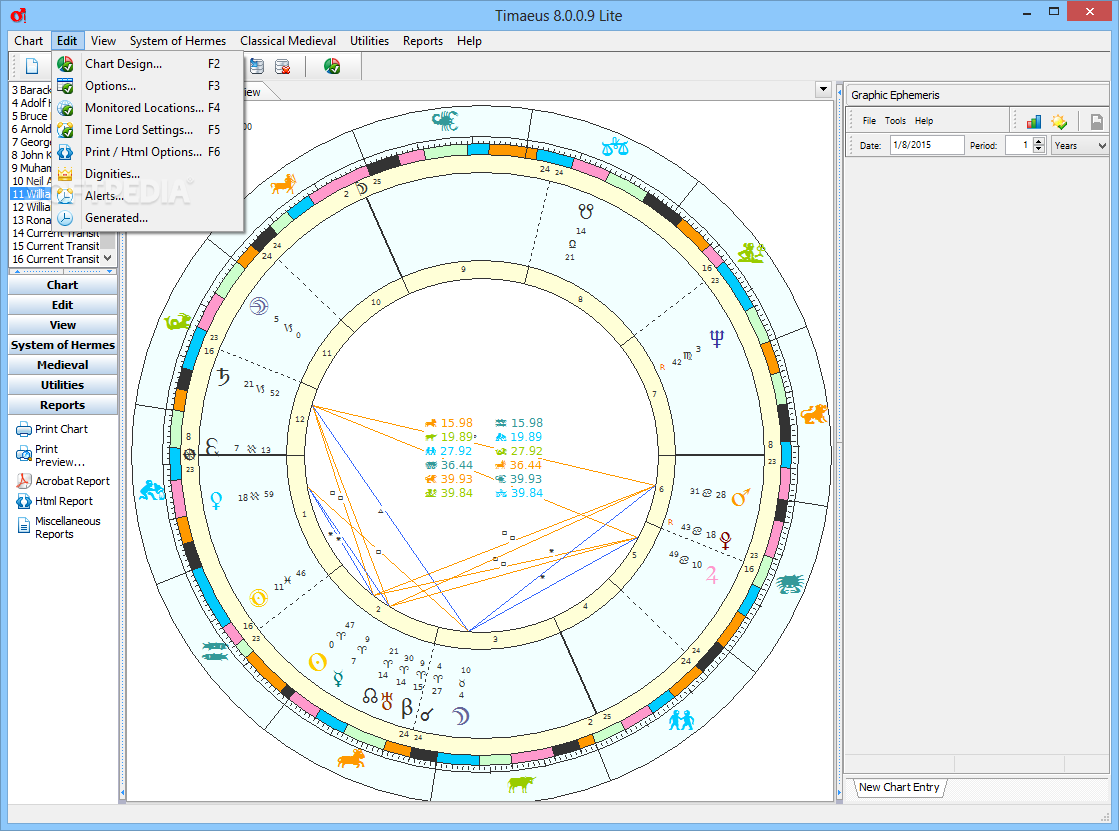1119x831 pixels.
Task: Click the Miscellaneous Reports document icon
Action: coord(24,526)
